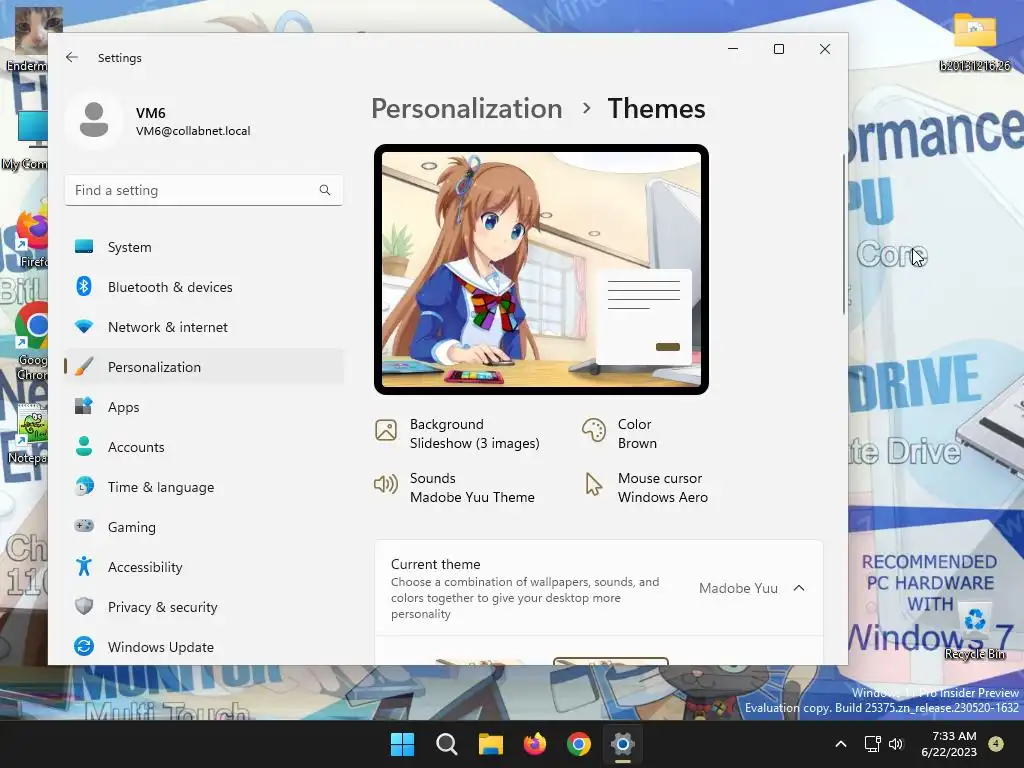Collapse the Current theme section chevron
The height and width of the screenshot is (768, 1024).
[x=799, y=588]
